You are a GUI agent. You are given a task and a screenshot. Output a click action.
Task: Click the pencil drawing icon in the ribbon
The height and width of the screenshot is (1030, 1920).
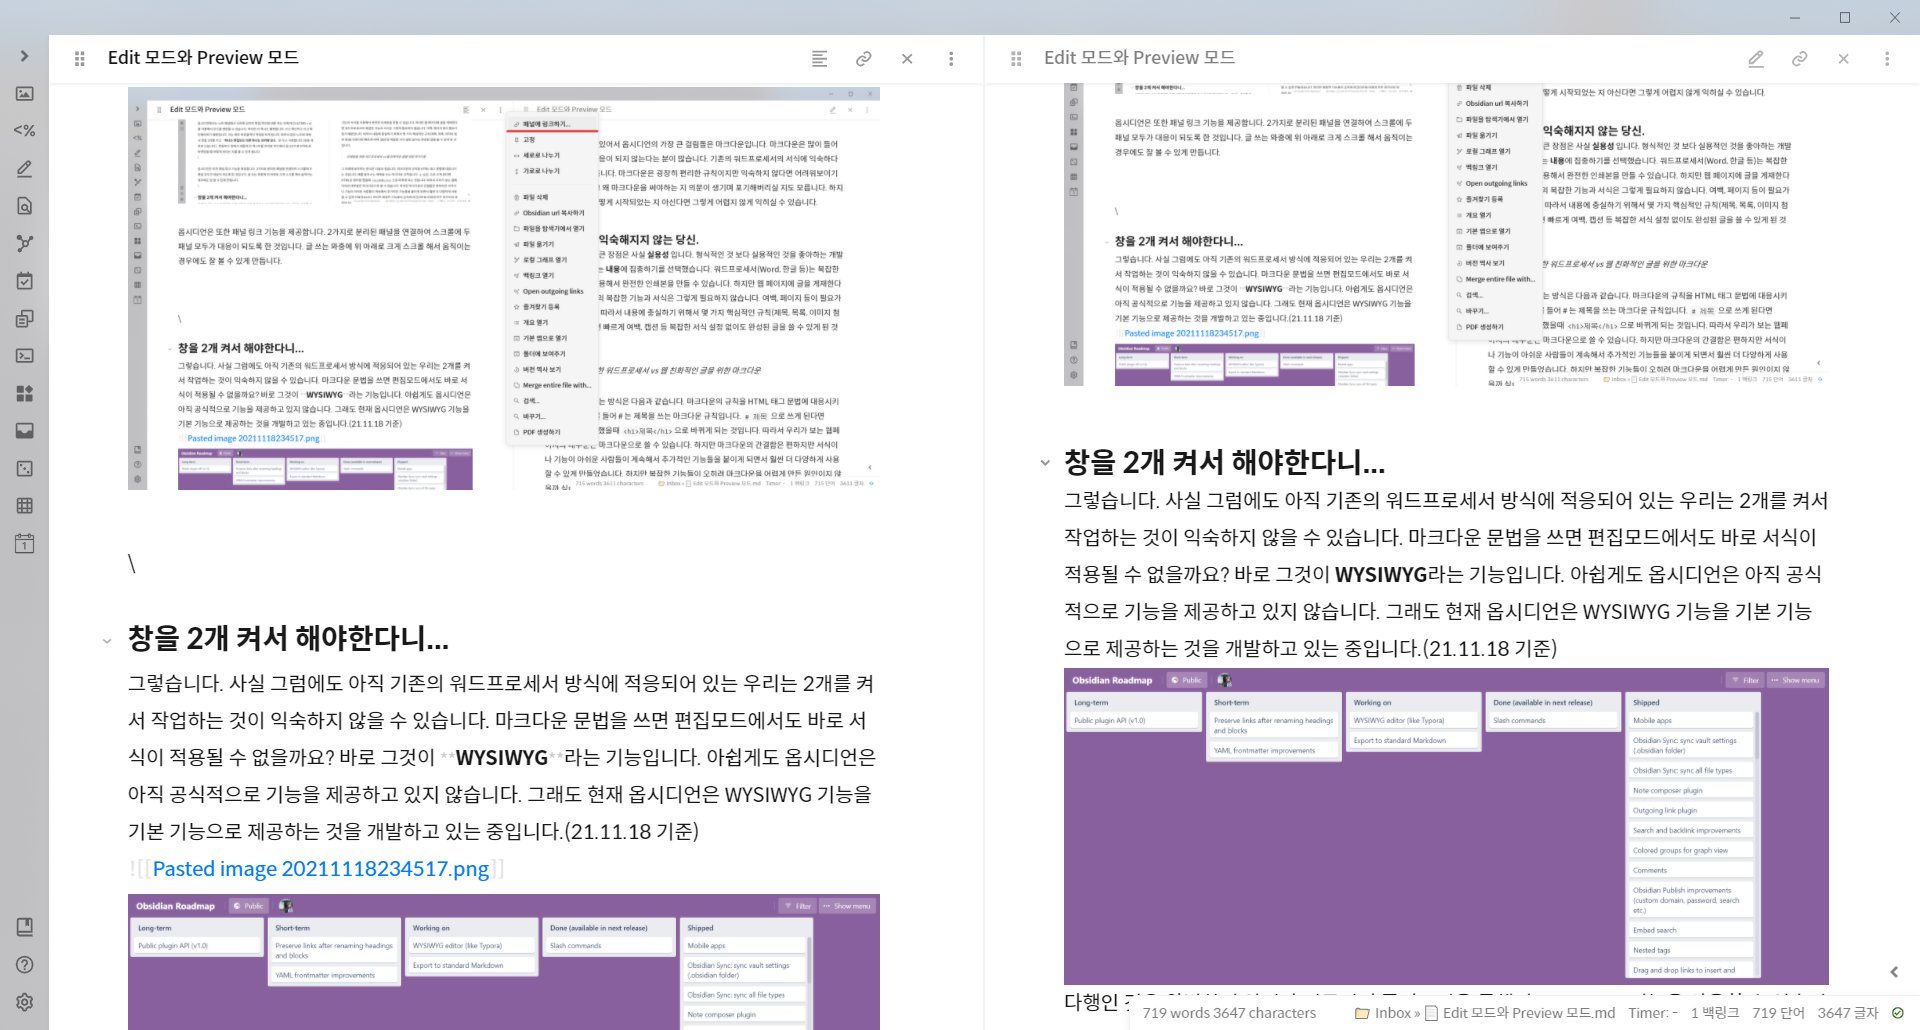(25, 168)
